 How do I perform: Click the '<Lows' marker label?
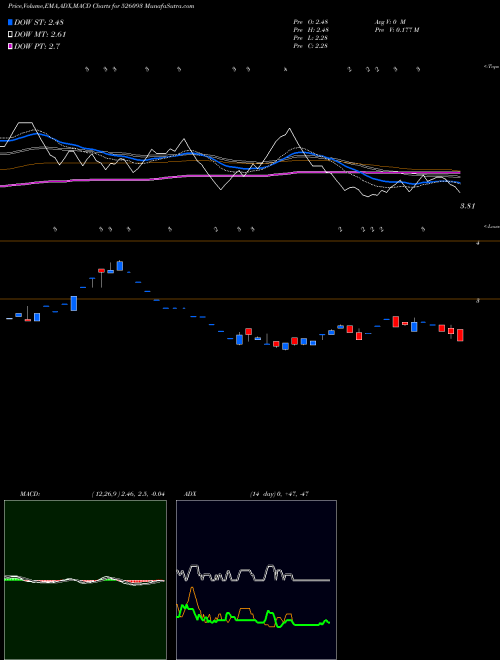491,226
